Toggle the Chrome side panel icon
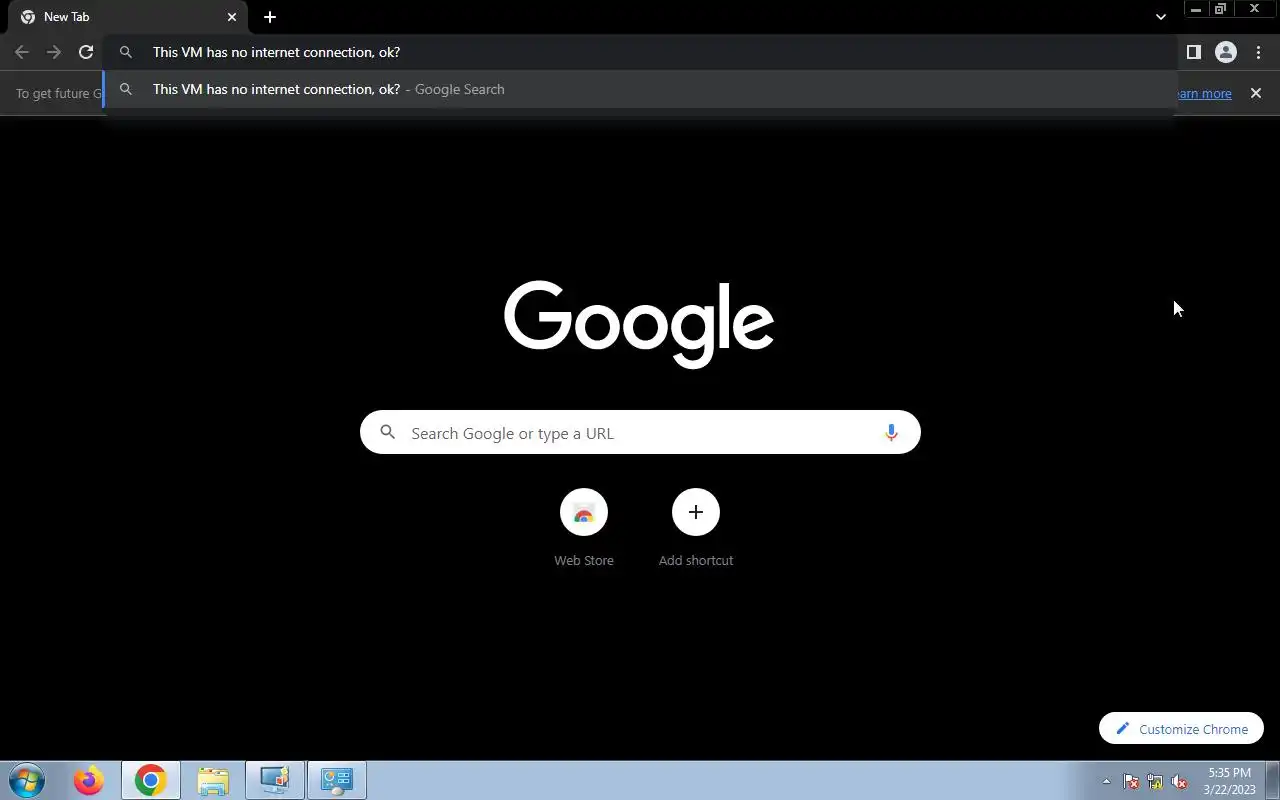Screen dimensions: 1280x800 [x=1193, y=52]
